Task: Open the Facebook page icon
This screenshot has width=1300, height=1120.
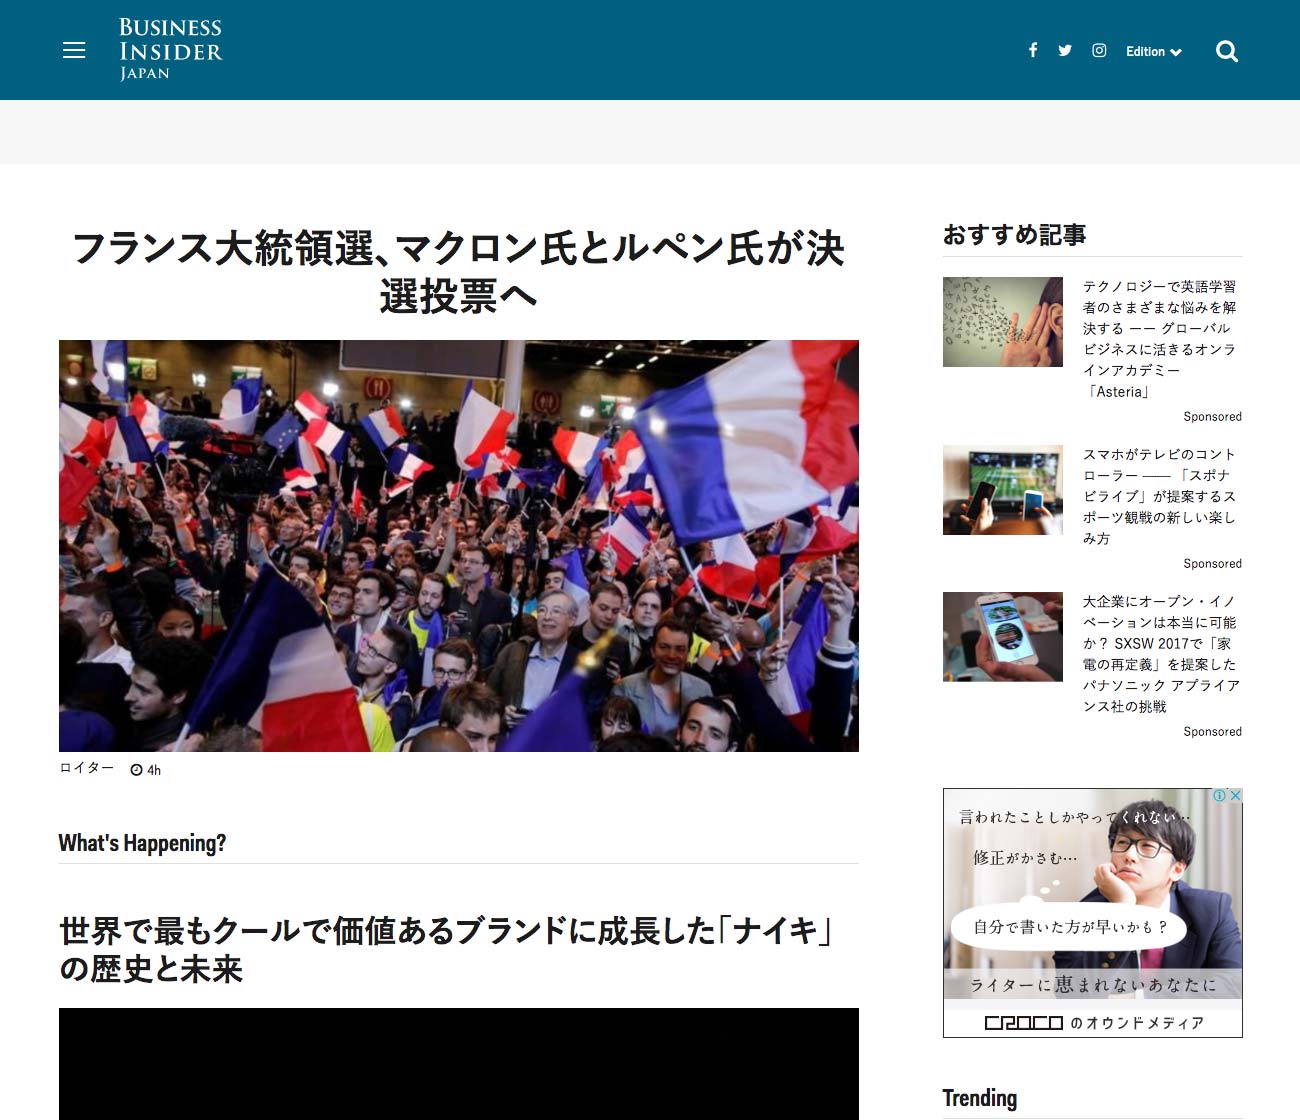Action: pos(1033,50)
